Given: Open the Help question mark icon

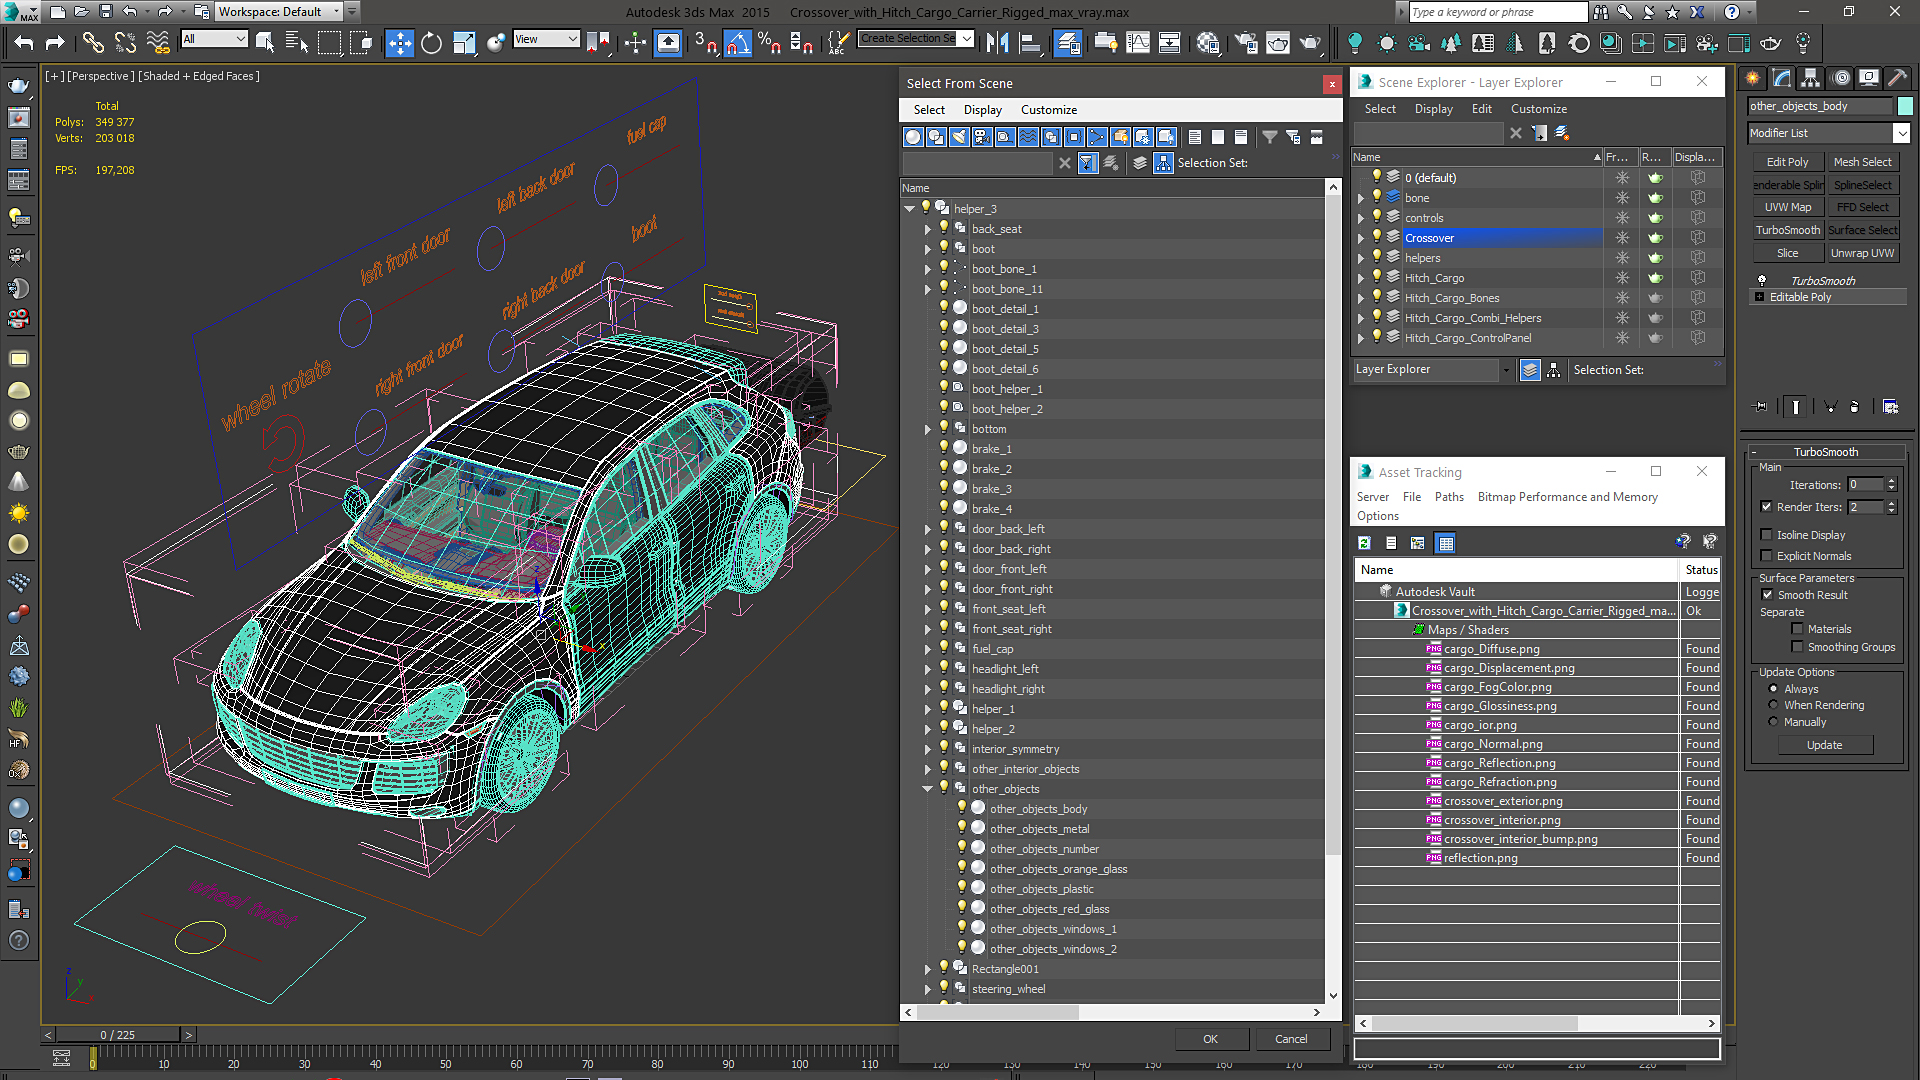Looking at the screenshot, I should (1732, 12).
